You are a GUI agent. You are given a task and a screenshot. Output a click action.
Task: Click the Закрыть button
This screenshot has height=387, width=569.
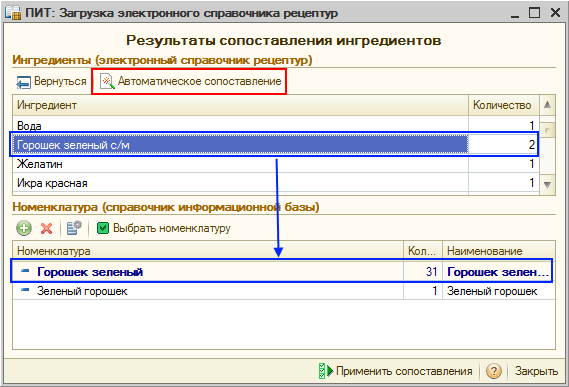tap(536, 371)
